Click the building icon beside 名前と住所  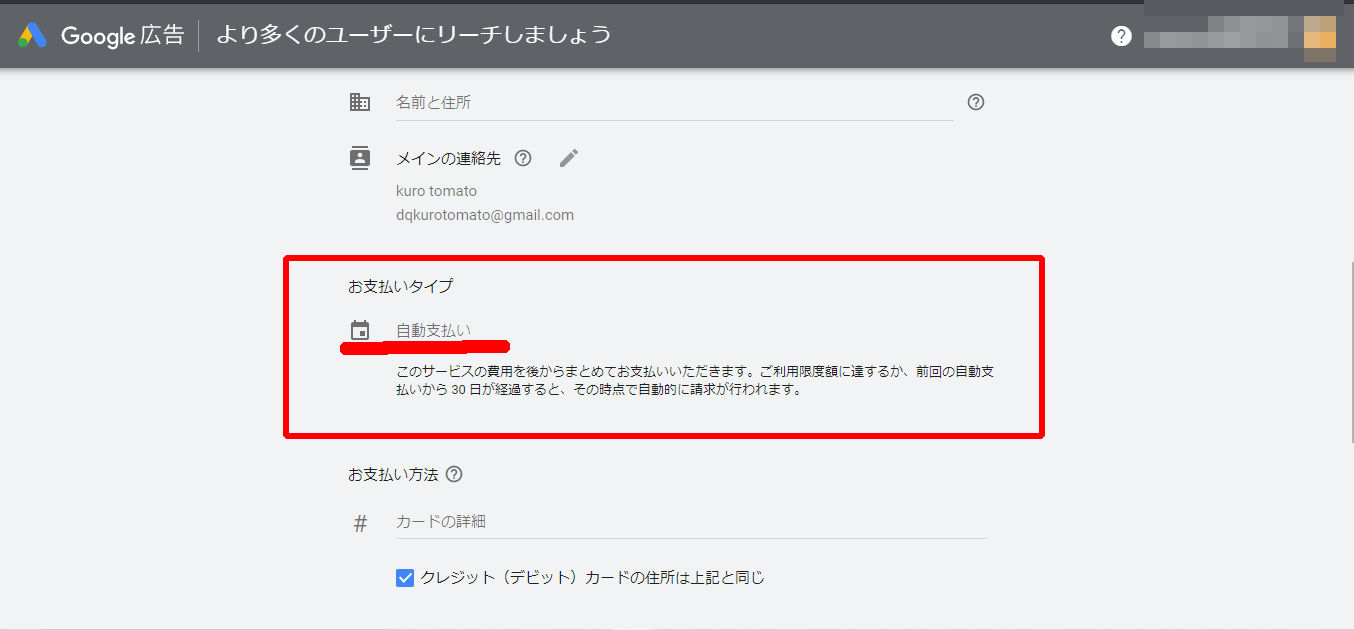pyautogui.click(x=360, y=102)
